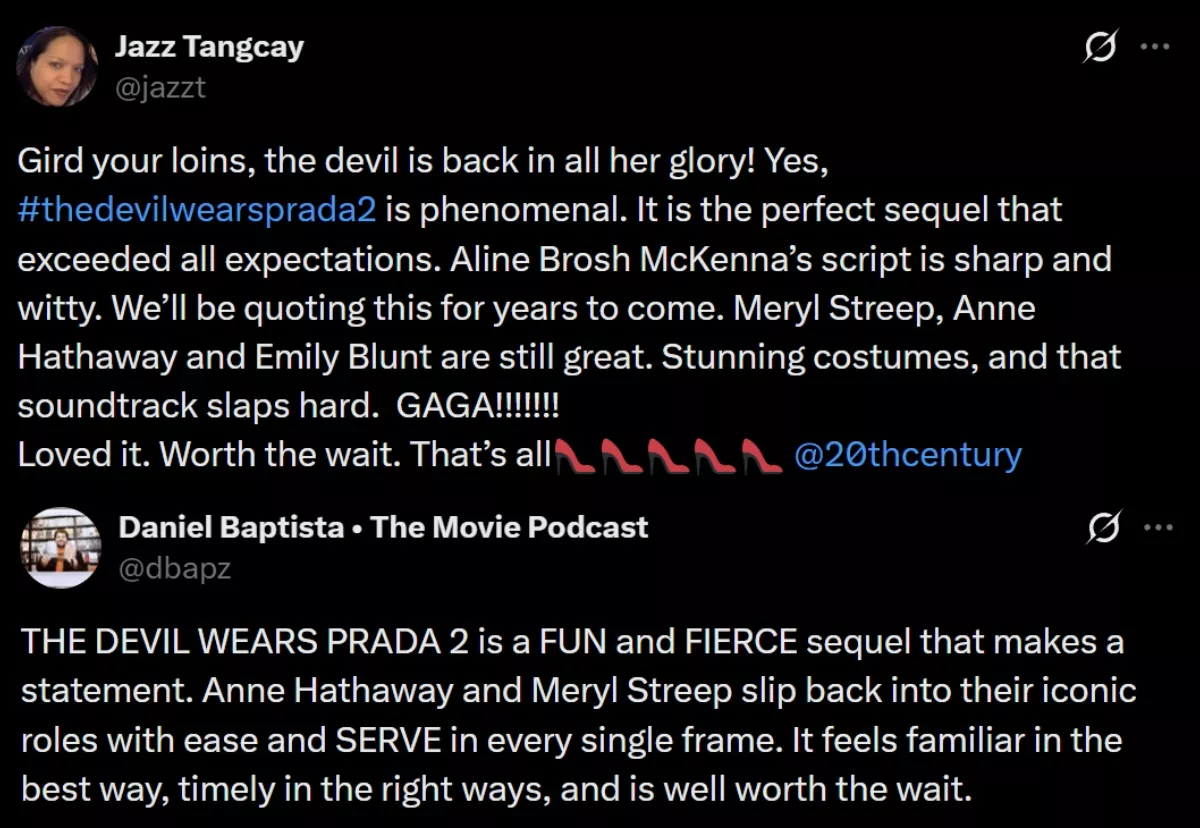The image size is (1200, 828).
Task: Click the @jazzt handle
Action: [160, 88]
